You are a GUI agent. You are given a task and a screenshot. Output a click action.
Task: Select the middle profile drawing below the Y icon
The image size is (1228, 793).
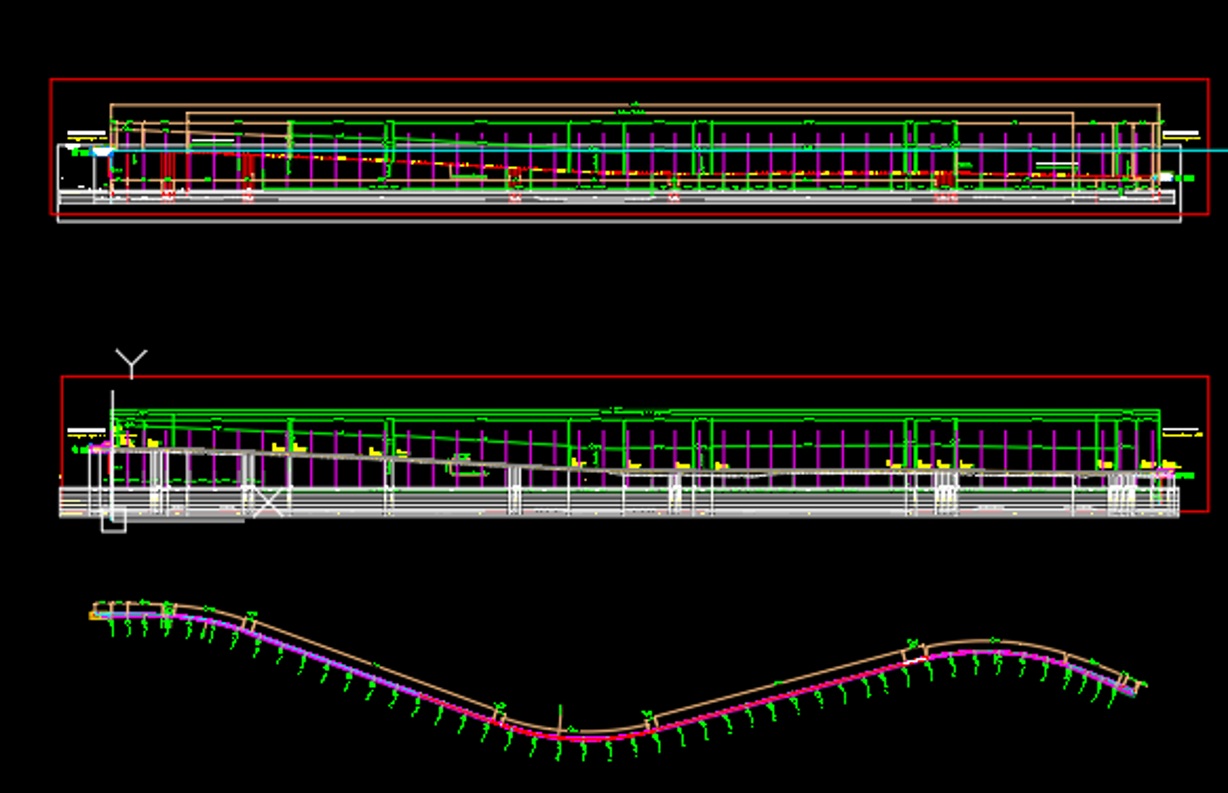(635, 446)
